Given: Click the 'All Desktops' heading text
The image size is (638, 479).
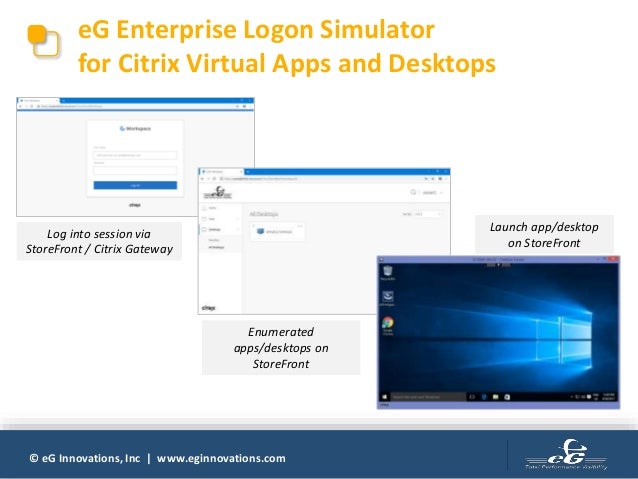Looking at the screenshot, I should [264, 214].
